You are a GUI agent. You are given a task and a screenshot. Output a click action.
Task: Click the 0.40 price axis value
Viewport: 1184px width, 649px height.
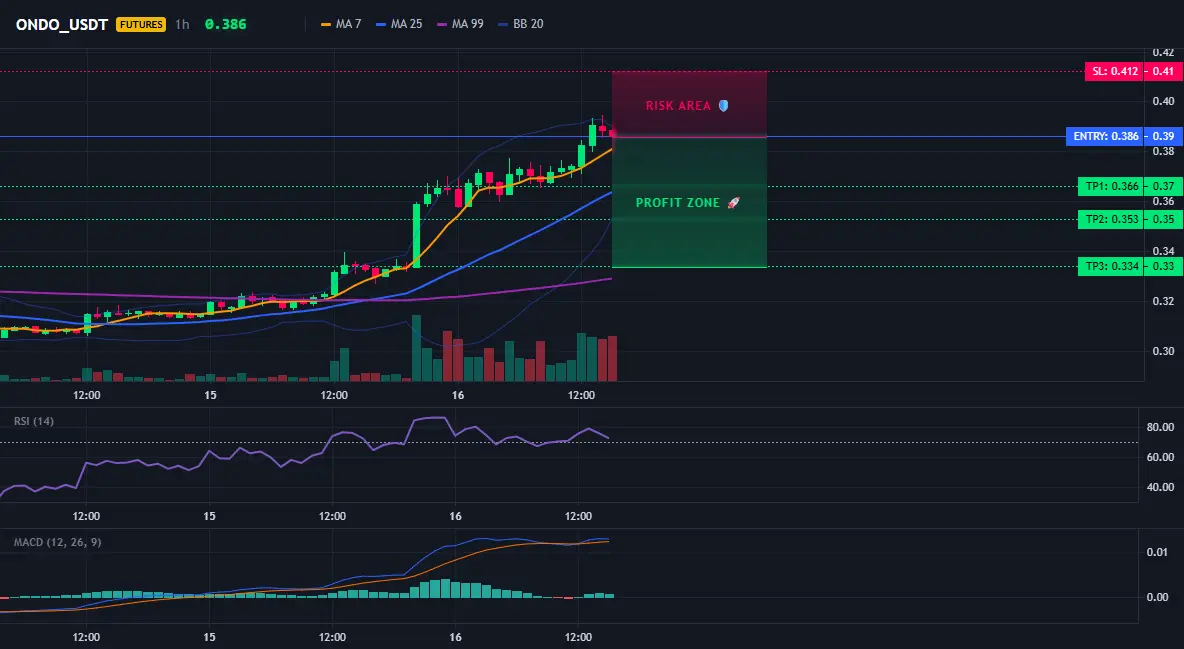[x=1164, y=101]
